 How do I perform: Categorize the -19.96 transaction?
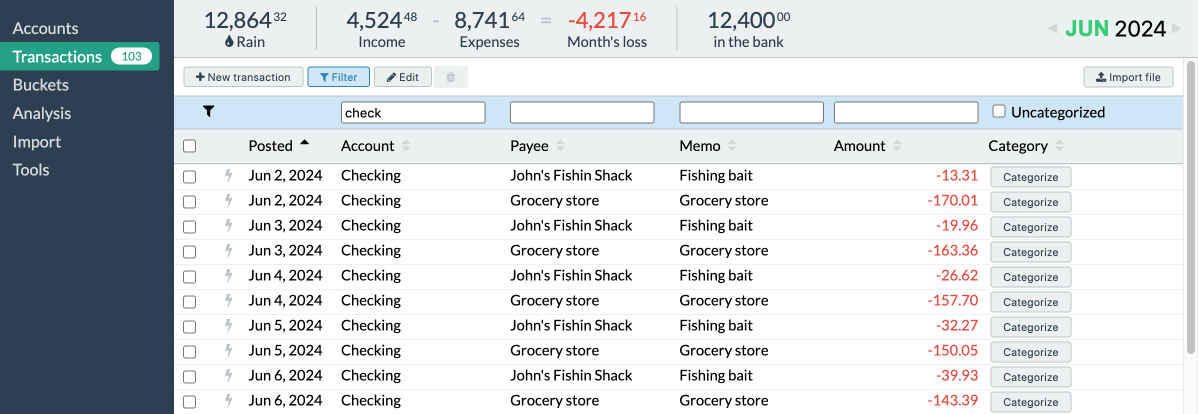point(1031,228)
